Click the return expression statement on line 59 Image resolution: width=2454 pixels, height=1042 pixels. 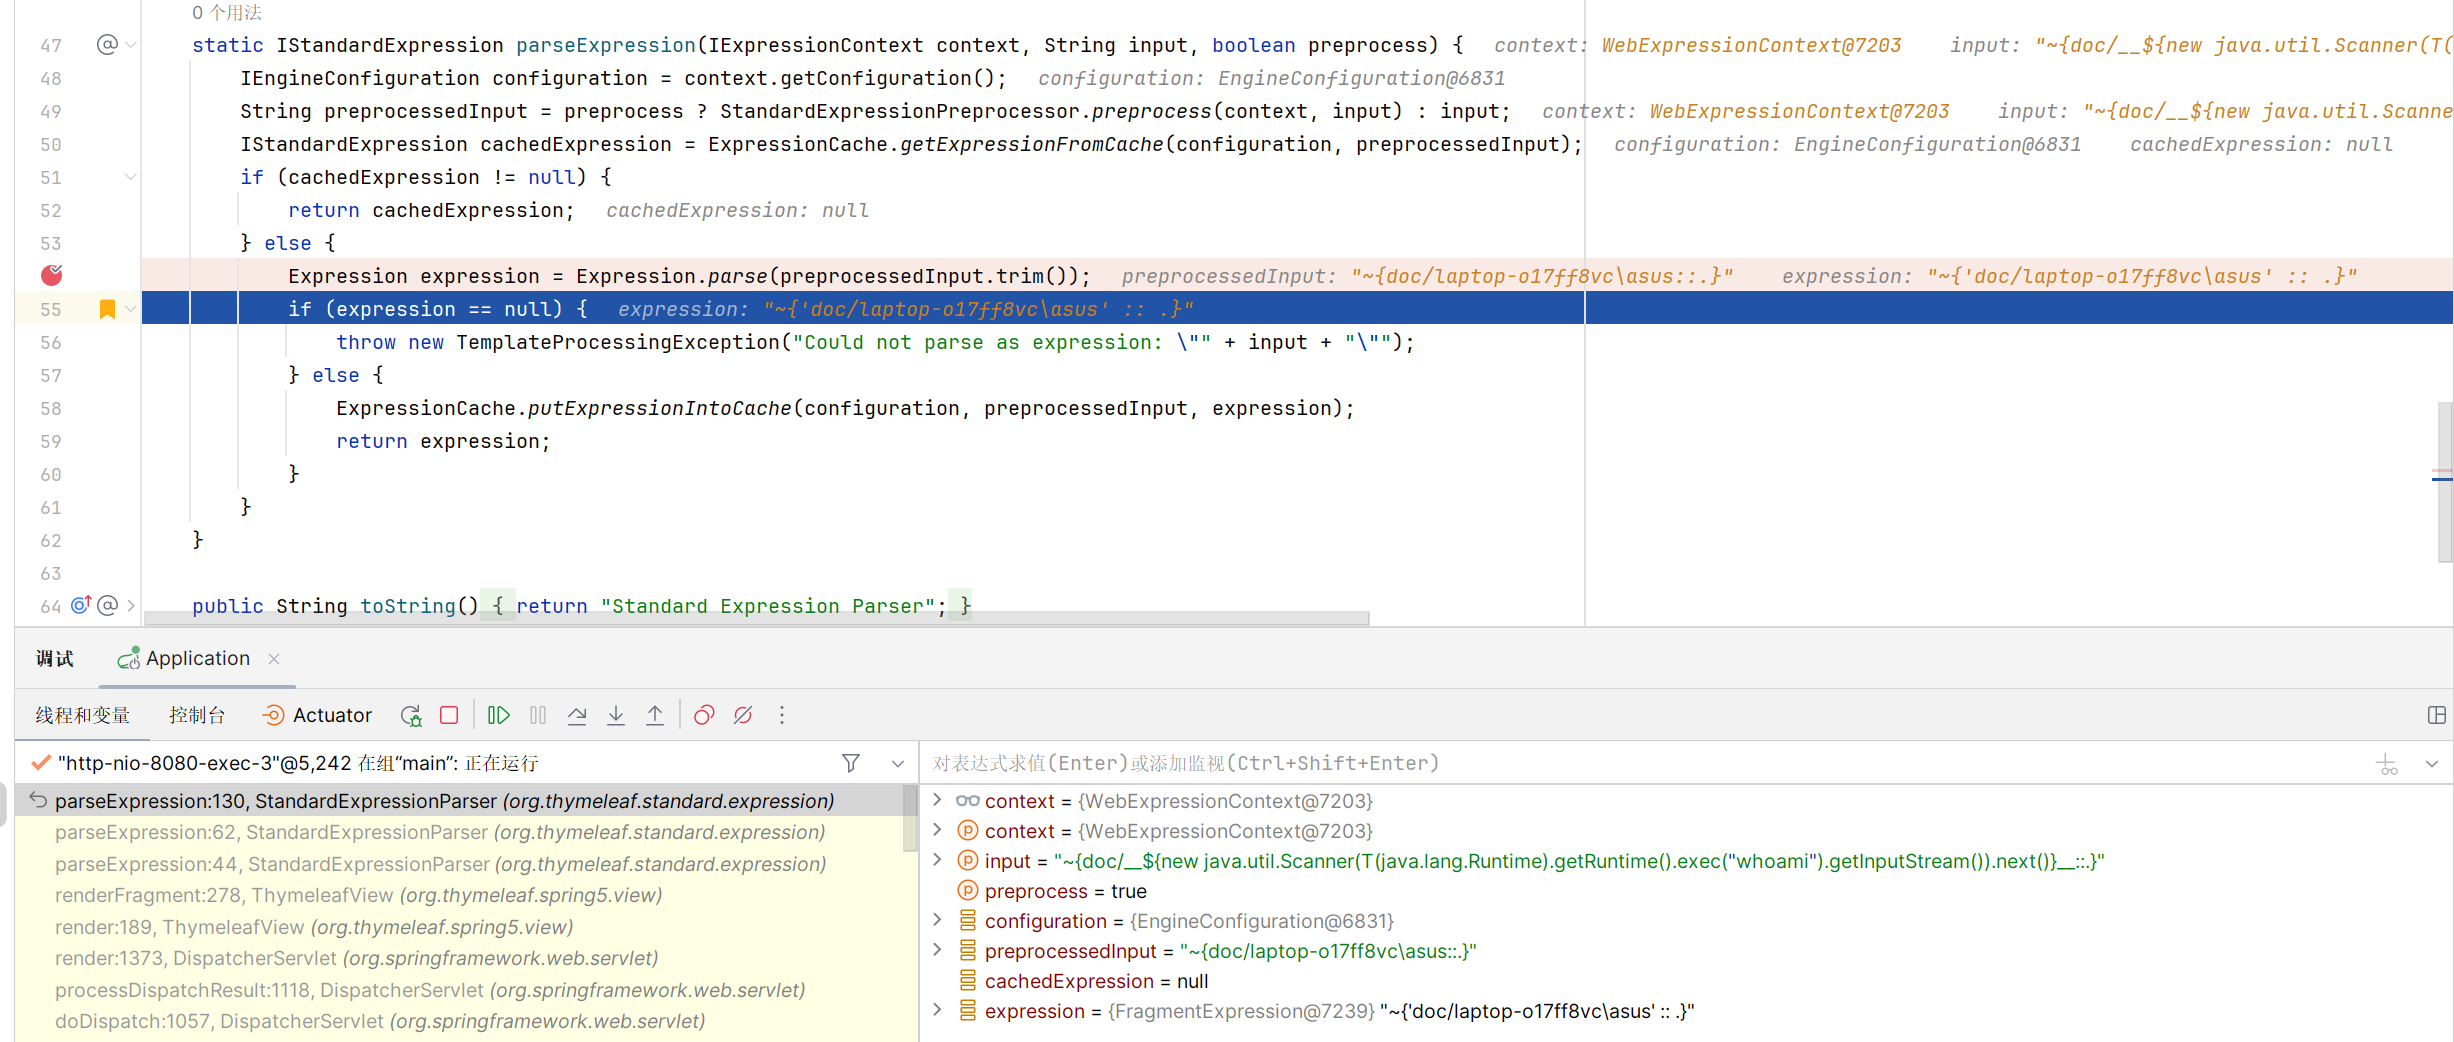443,441
